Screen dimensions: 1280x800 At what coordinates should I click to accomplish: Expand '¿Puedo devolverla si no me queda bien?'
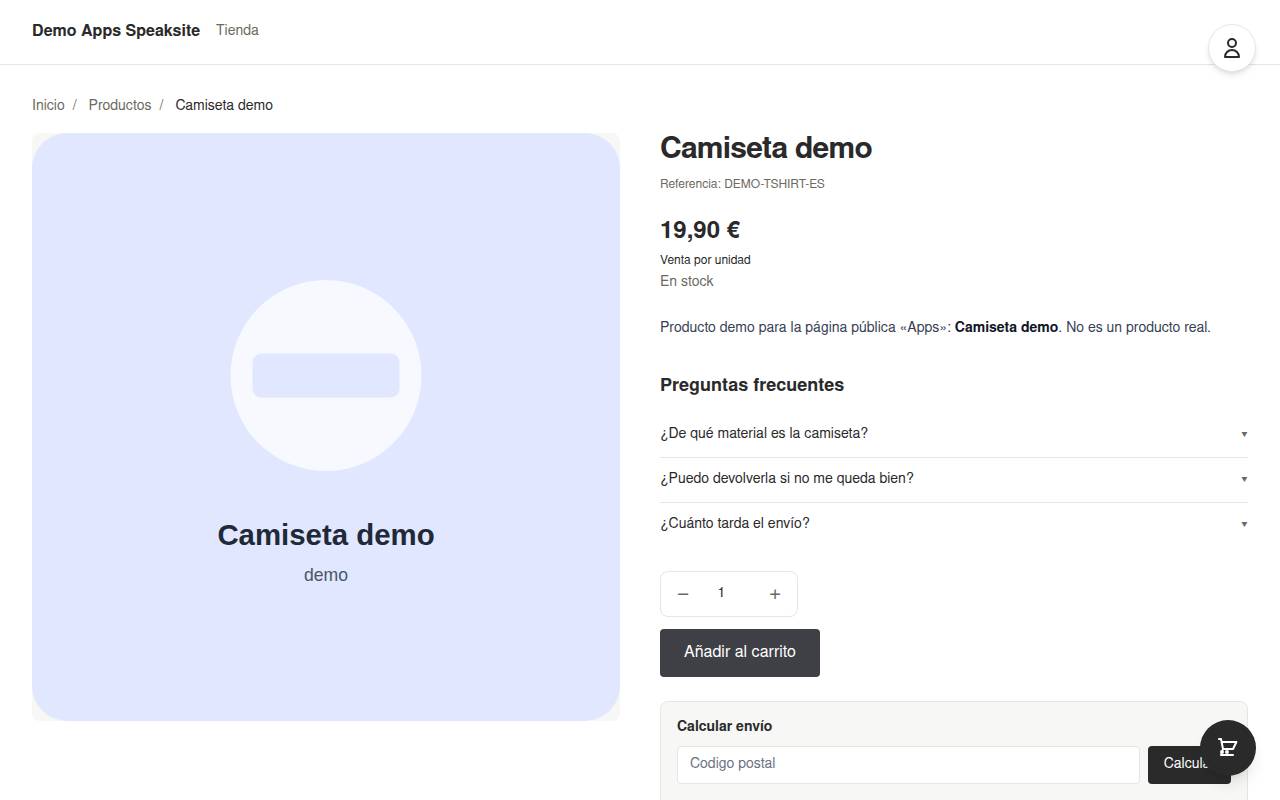954,478
